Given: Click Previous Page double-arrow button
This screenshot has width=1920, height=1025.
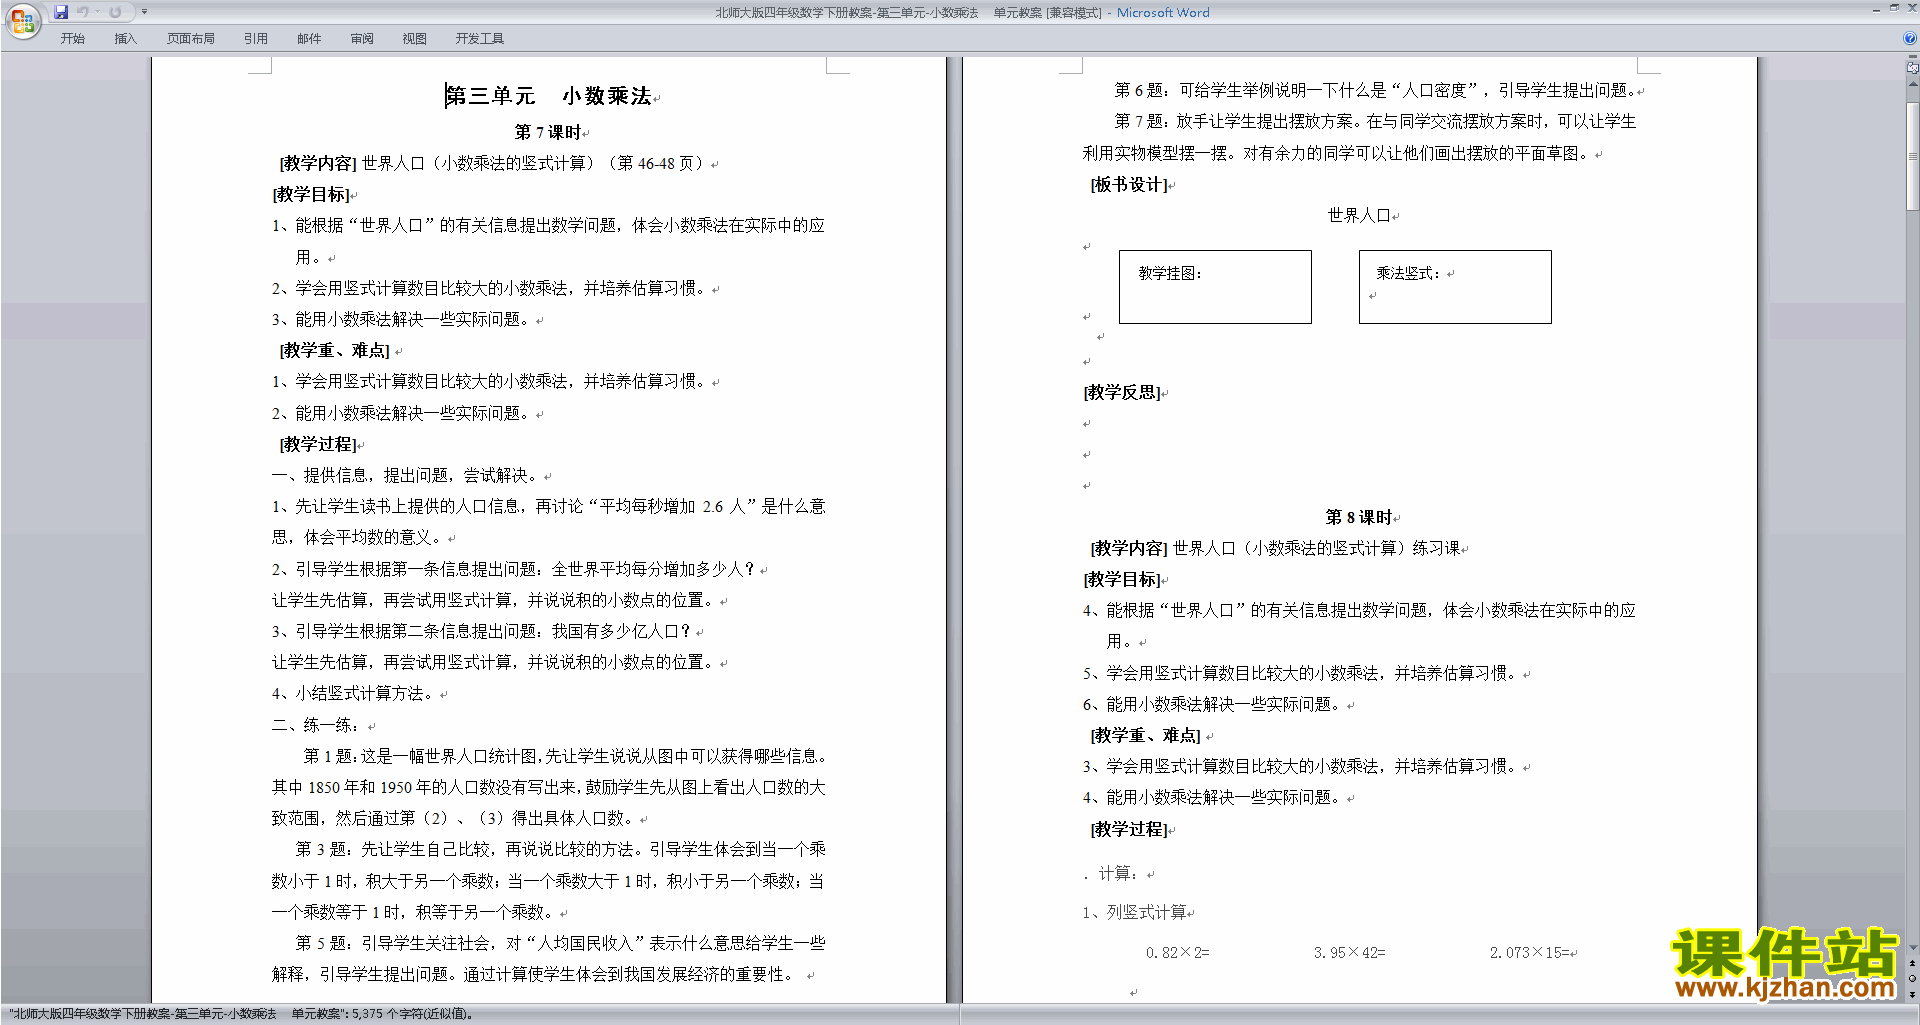Looking at the screenshot, I should [1913, 963].
